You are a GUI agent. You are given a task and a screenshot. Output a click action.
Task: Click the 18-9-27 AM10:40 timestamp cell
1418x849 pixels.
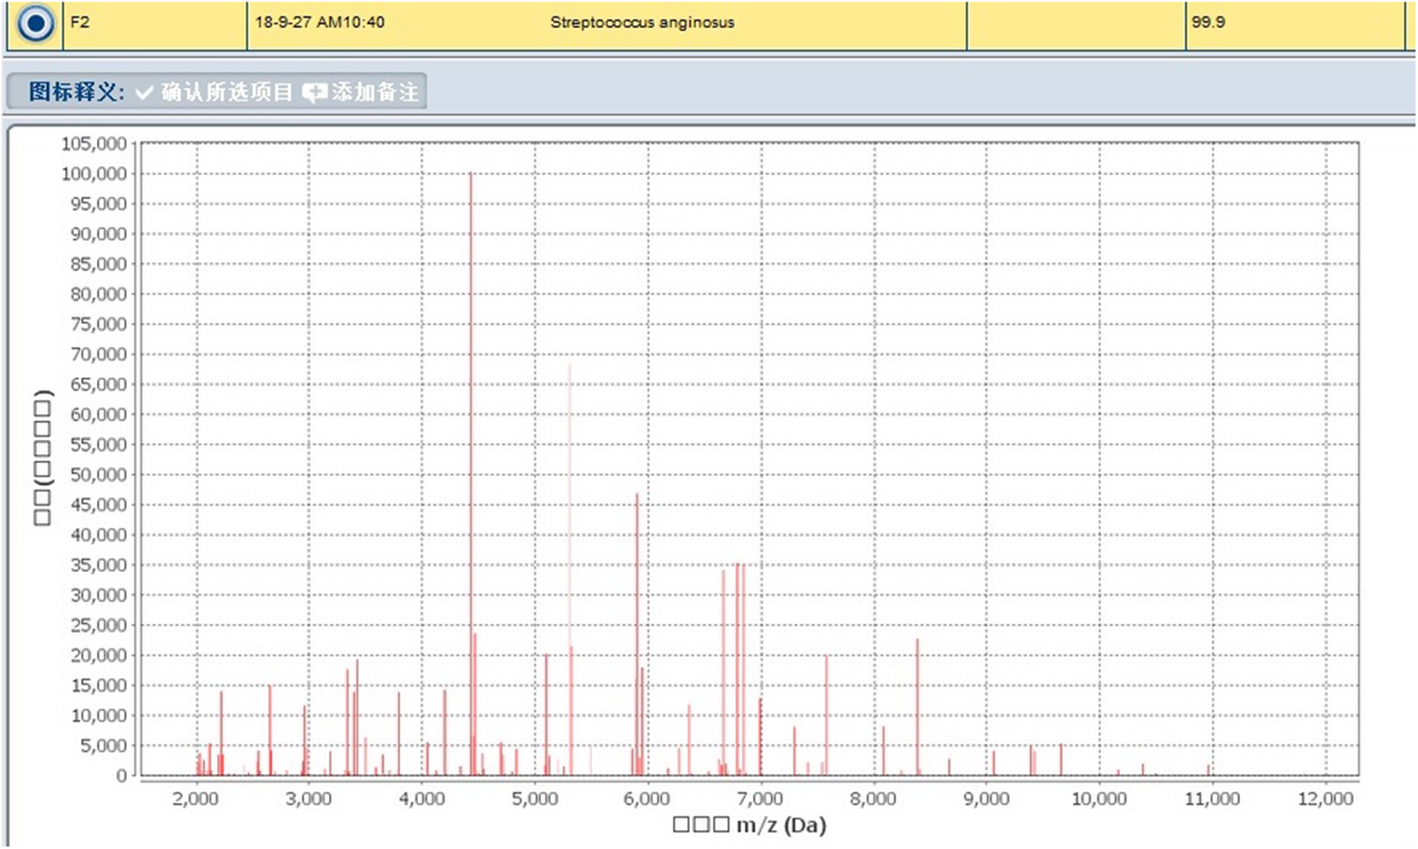319,22
